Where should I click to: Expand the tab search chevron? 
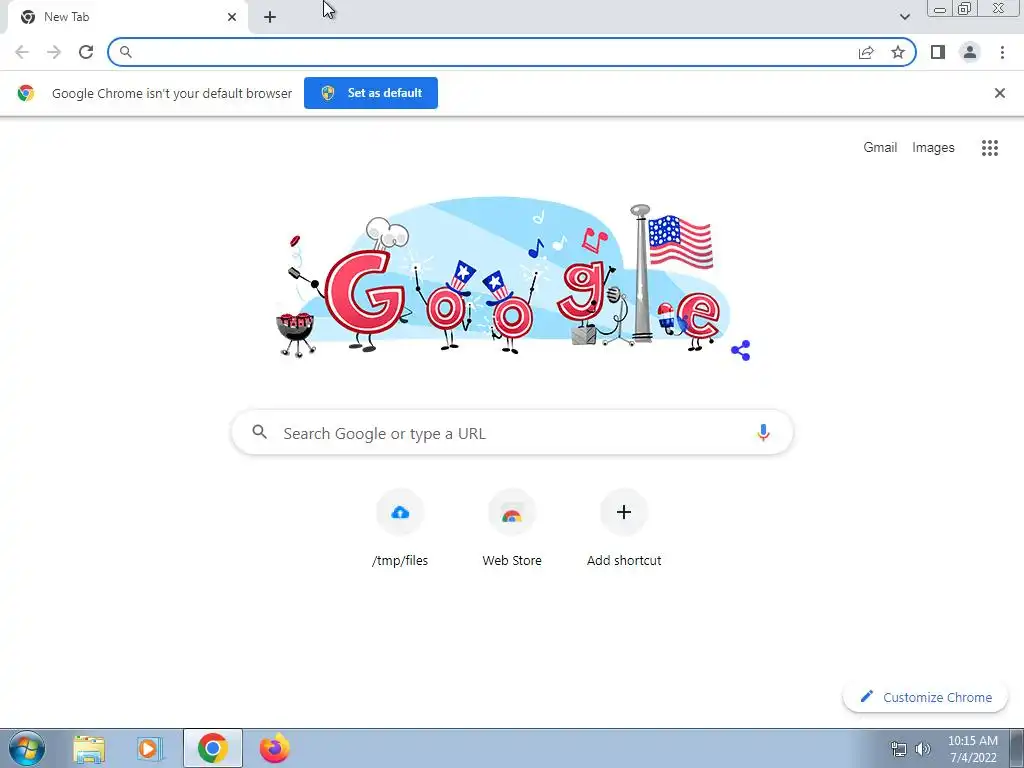[904, 17]
